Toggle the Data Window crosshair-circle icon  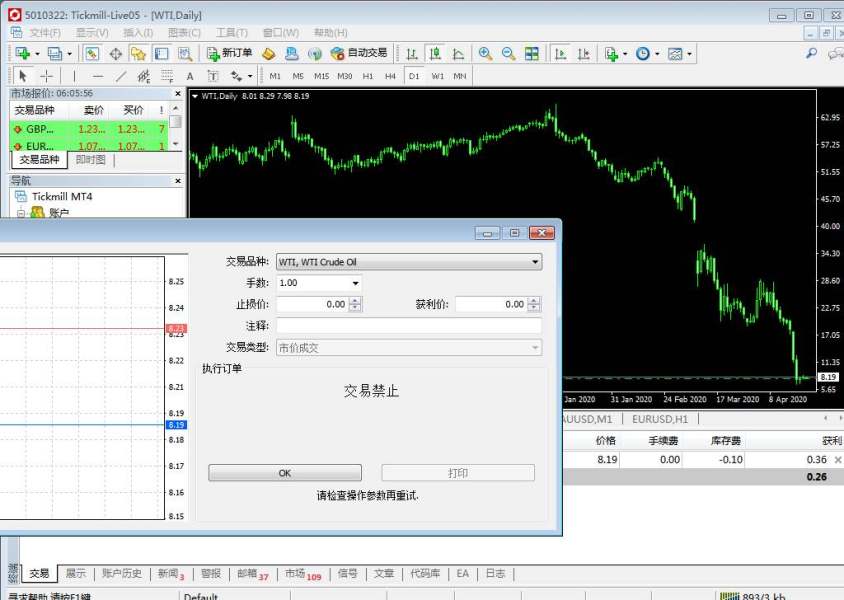tap(115, 53)
